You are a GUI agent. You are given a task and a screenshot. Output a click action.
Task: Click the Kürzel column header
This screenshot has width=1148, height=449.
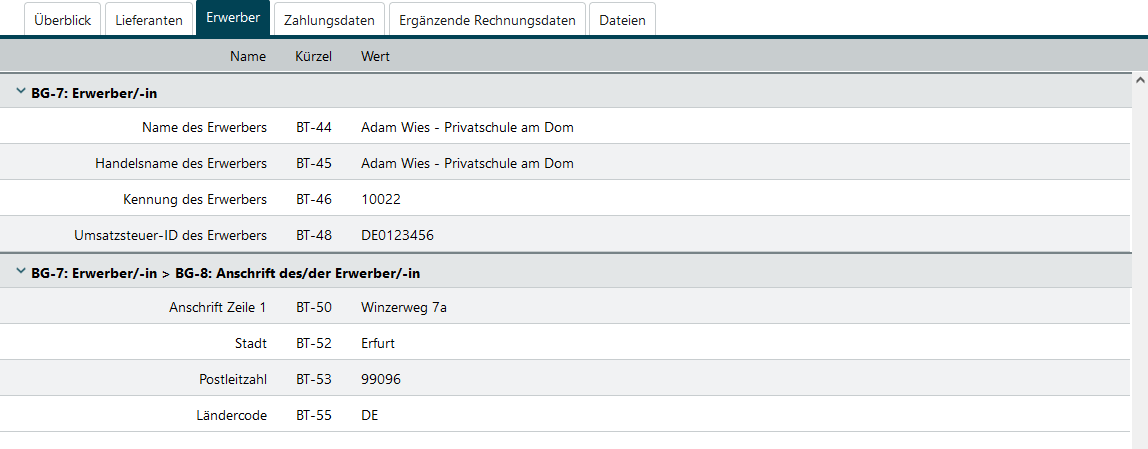(314, 56)
